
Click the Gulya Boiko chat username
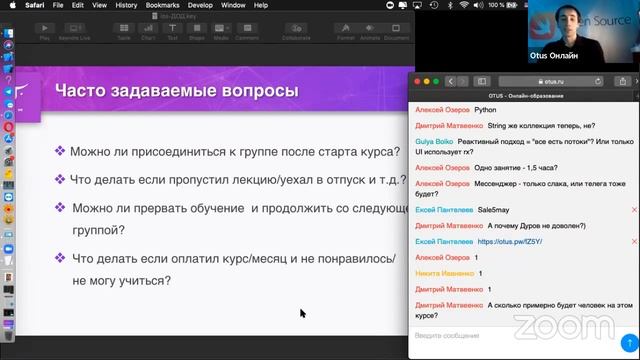coord(434,142)
